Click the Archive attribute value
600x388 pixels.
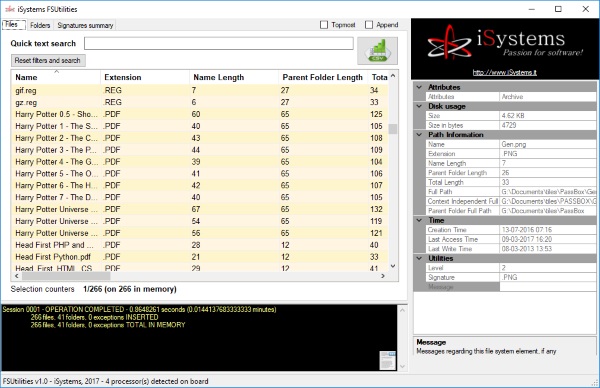(548, 96)
